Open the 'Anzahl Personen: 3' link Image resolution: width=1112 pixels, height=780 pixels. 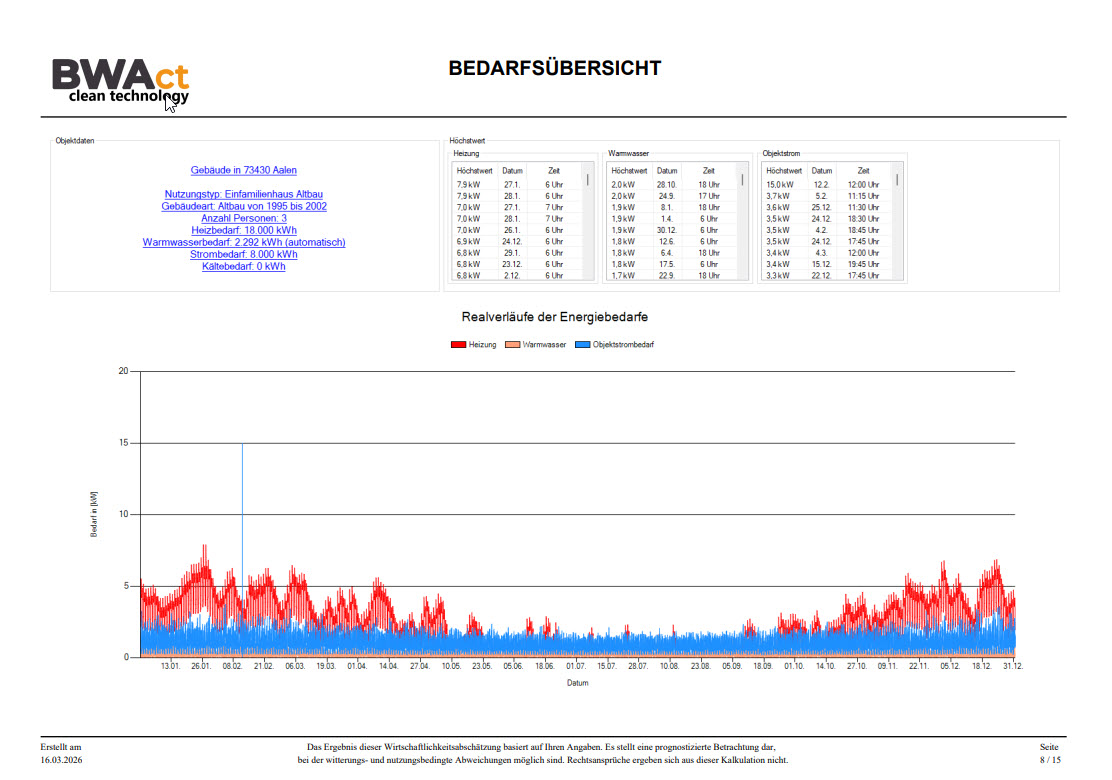tap(243, 218)
